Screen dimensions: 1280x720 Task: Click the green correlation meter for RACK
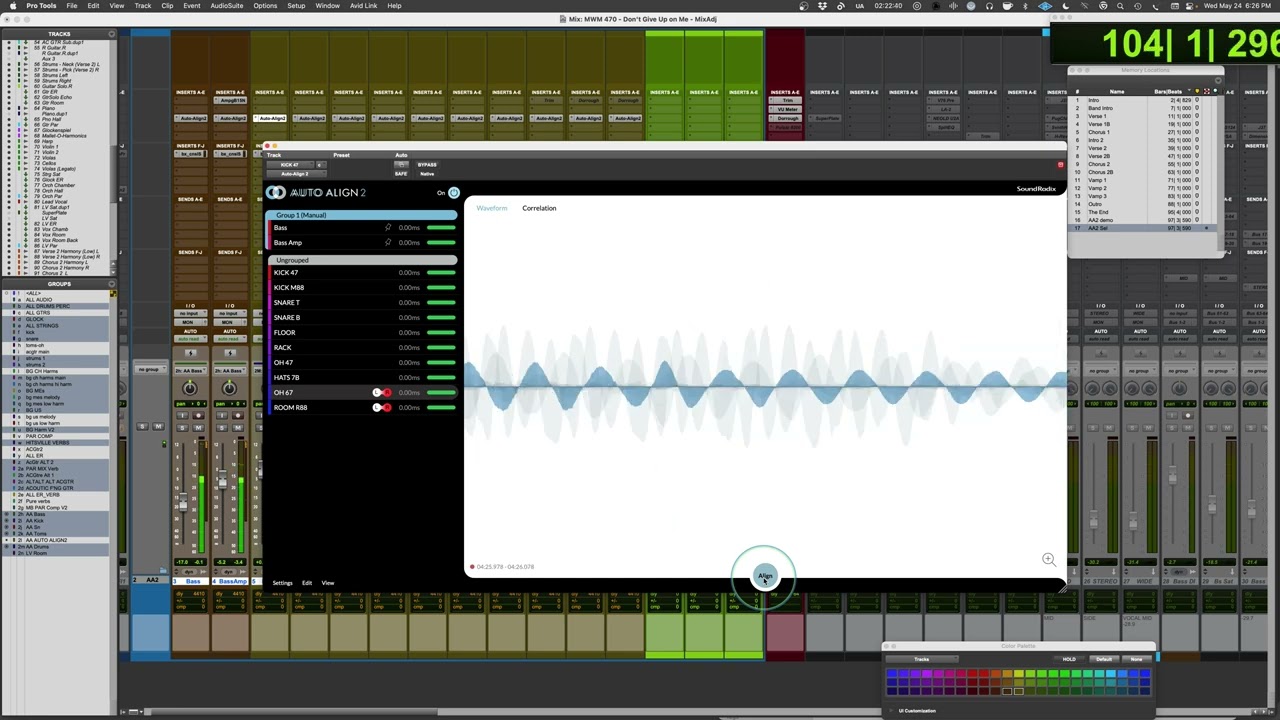441,347
